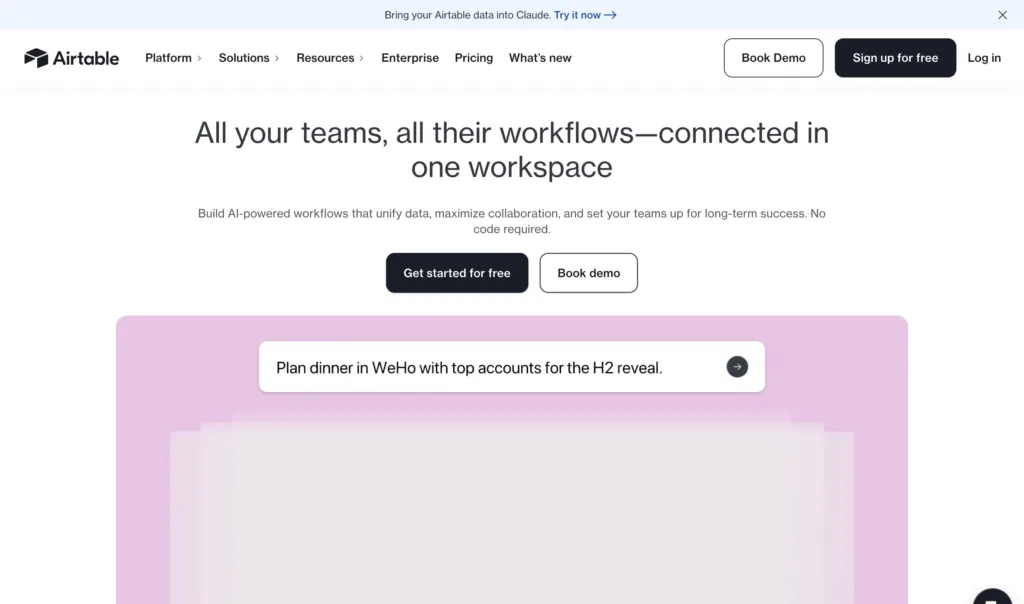1024x604 pixels.
Task: Expand the Platform menu
Action: tap(173, 58)
